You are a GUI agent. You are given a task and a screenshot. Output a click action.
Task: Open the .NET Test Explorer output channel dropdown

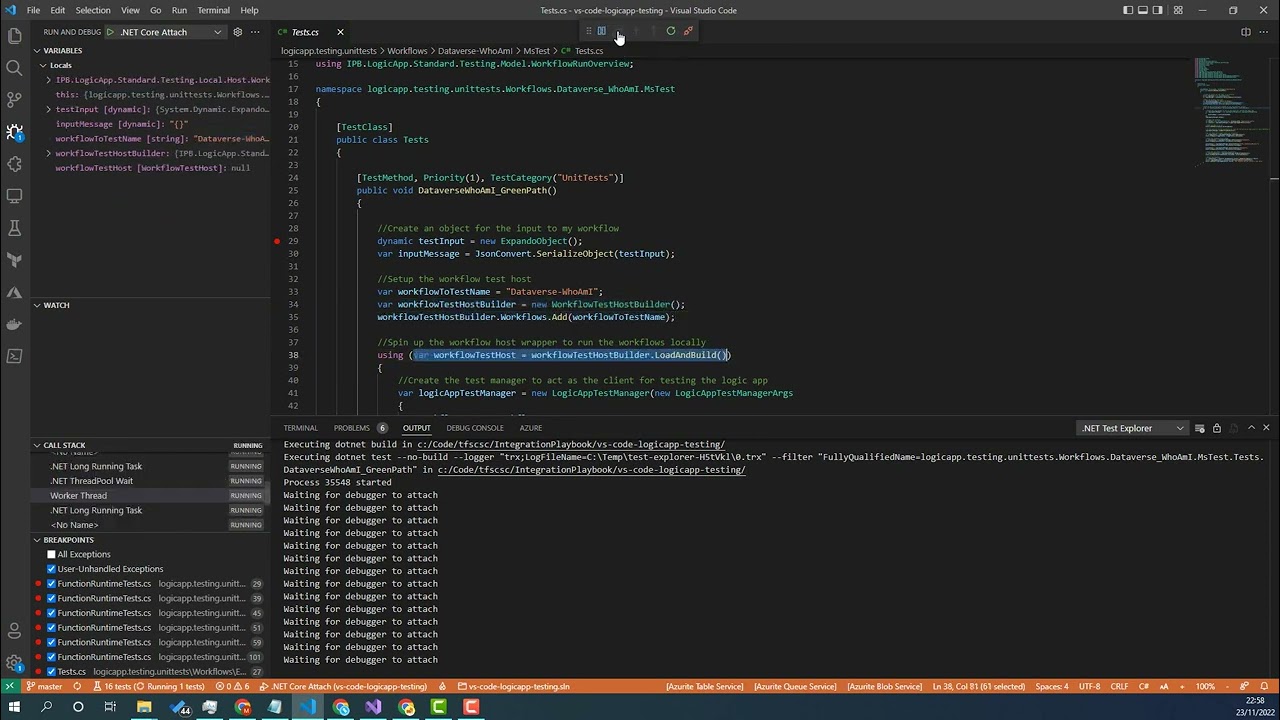pos(1132,428)
